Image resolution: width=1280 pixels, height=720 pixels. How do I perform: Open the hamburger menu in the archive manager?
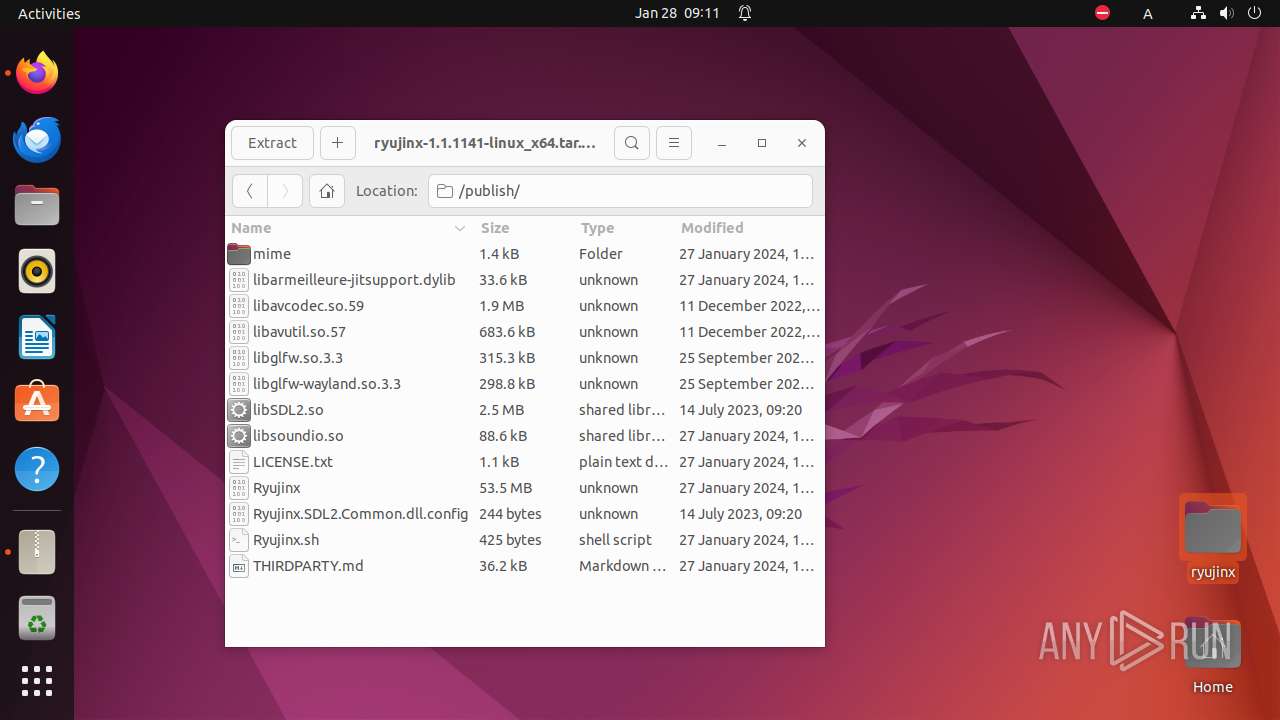674,143
